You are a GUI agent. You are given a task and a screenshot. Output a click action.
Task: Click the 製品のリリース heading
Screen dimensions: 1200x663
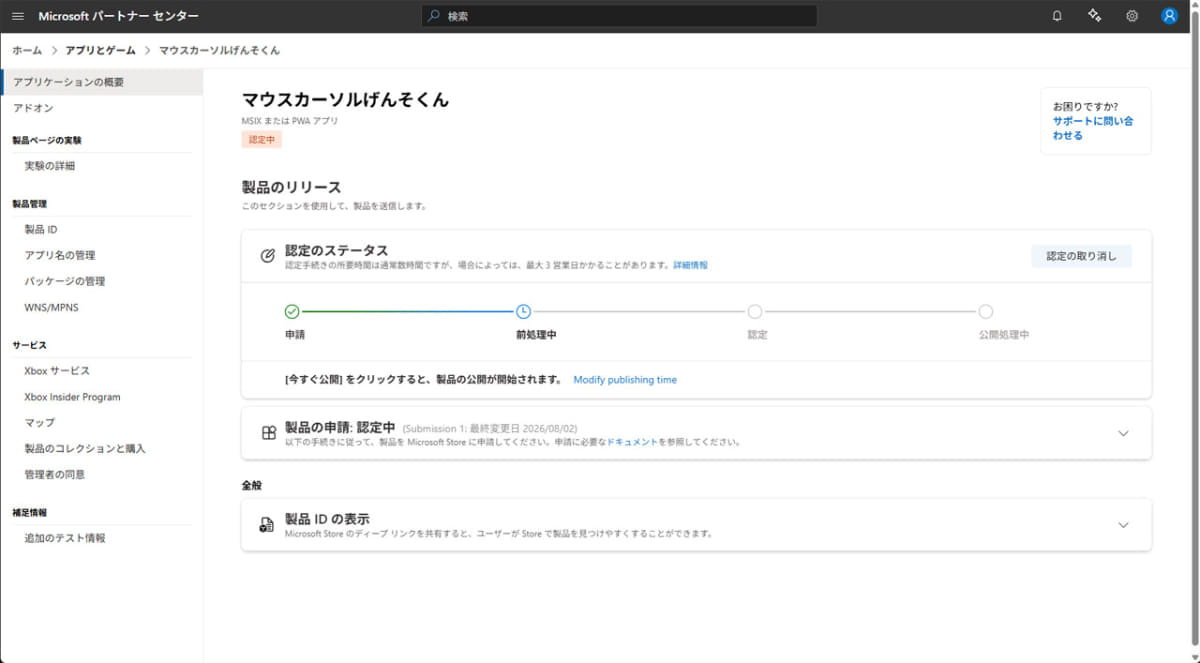[291, 187]
